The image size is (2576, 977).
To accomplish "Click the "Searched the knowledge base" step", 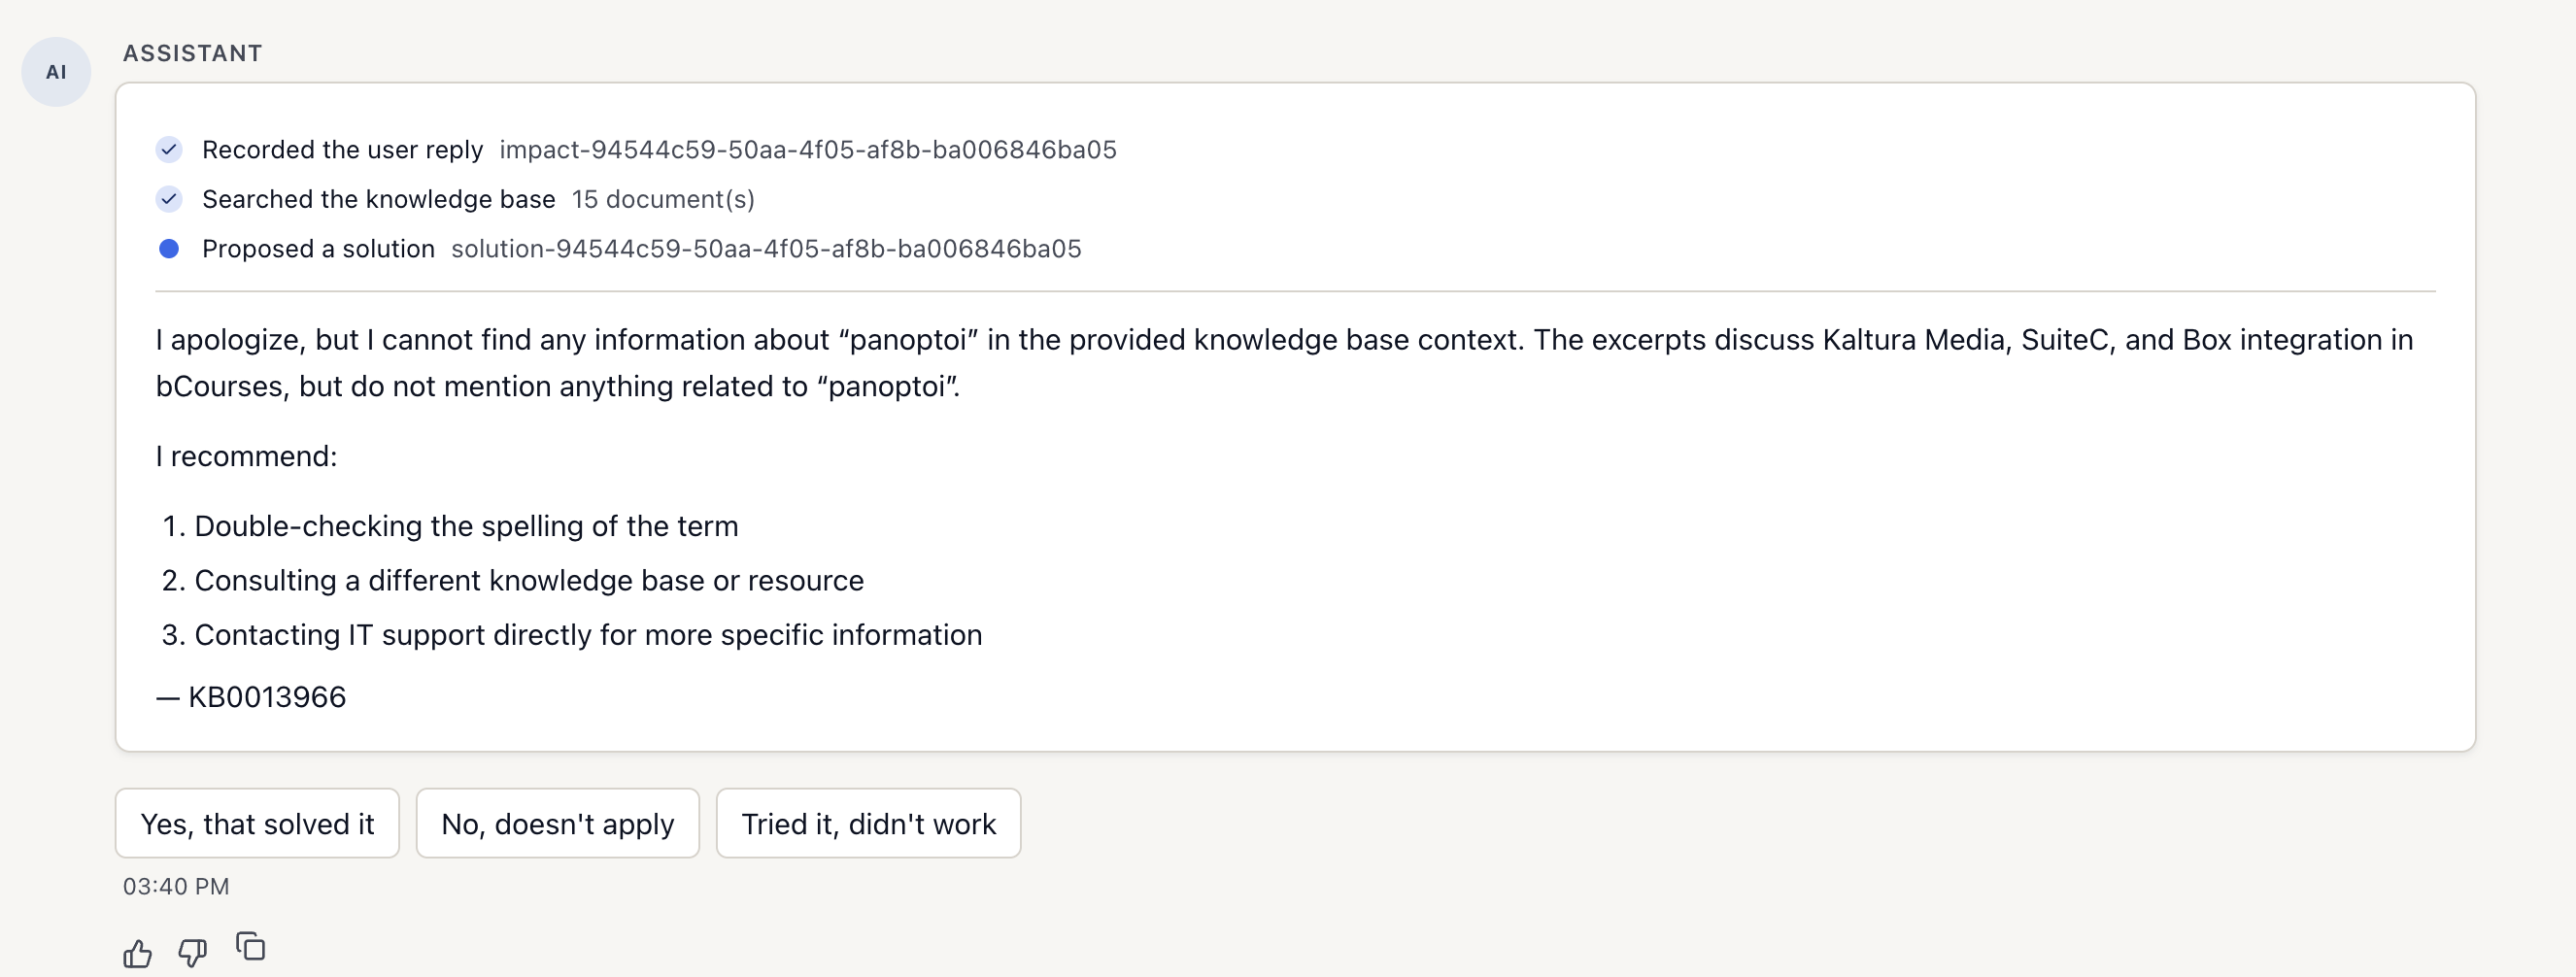I will (378, 199).
